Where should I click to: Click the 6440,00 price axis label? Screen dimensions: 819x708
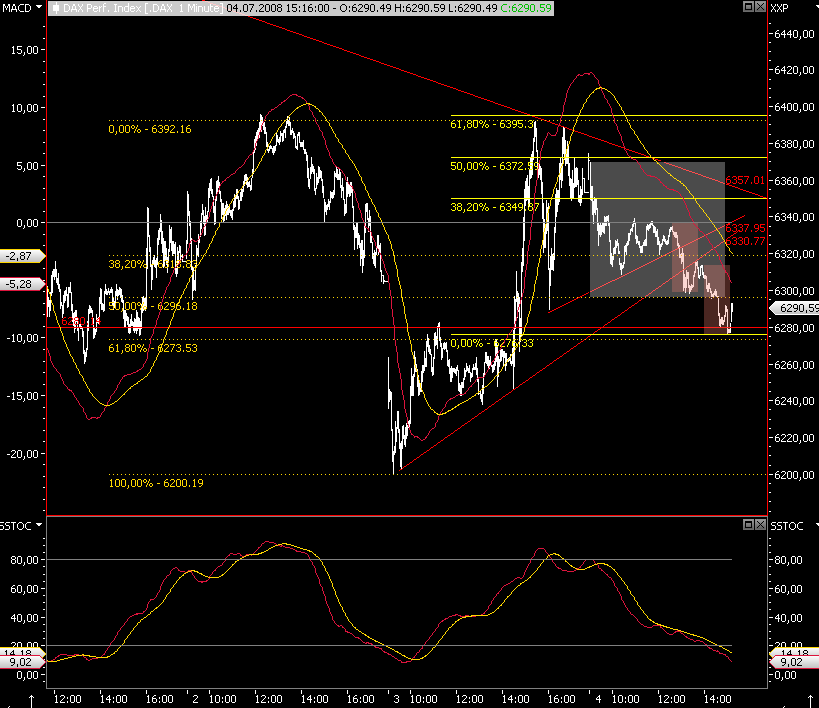(x=794, y=34)
